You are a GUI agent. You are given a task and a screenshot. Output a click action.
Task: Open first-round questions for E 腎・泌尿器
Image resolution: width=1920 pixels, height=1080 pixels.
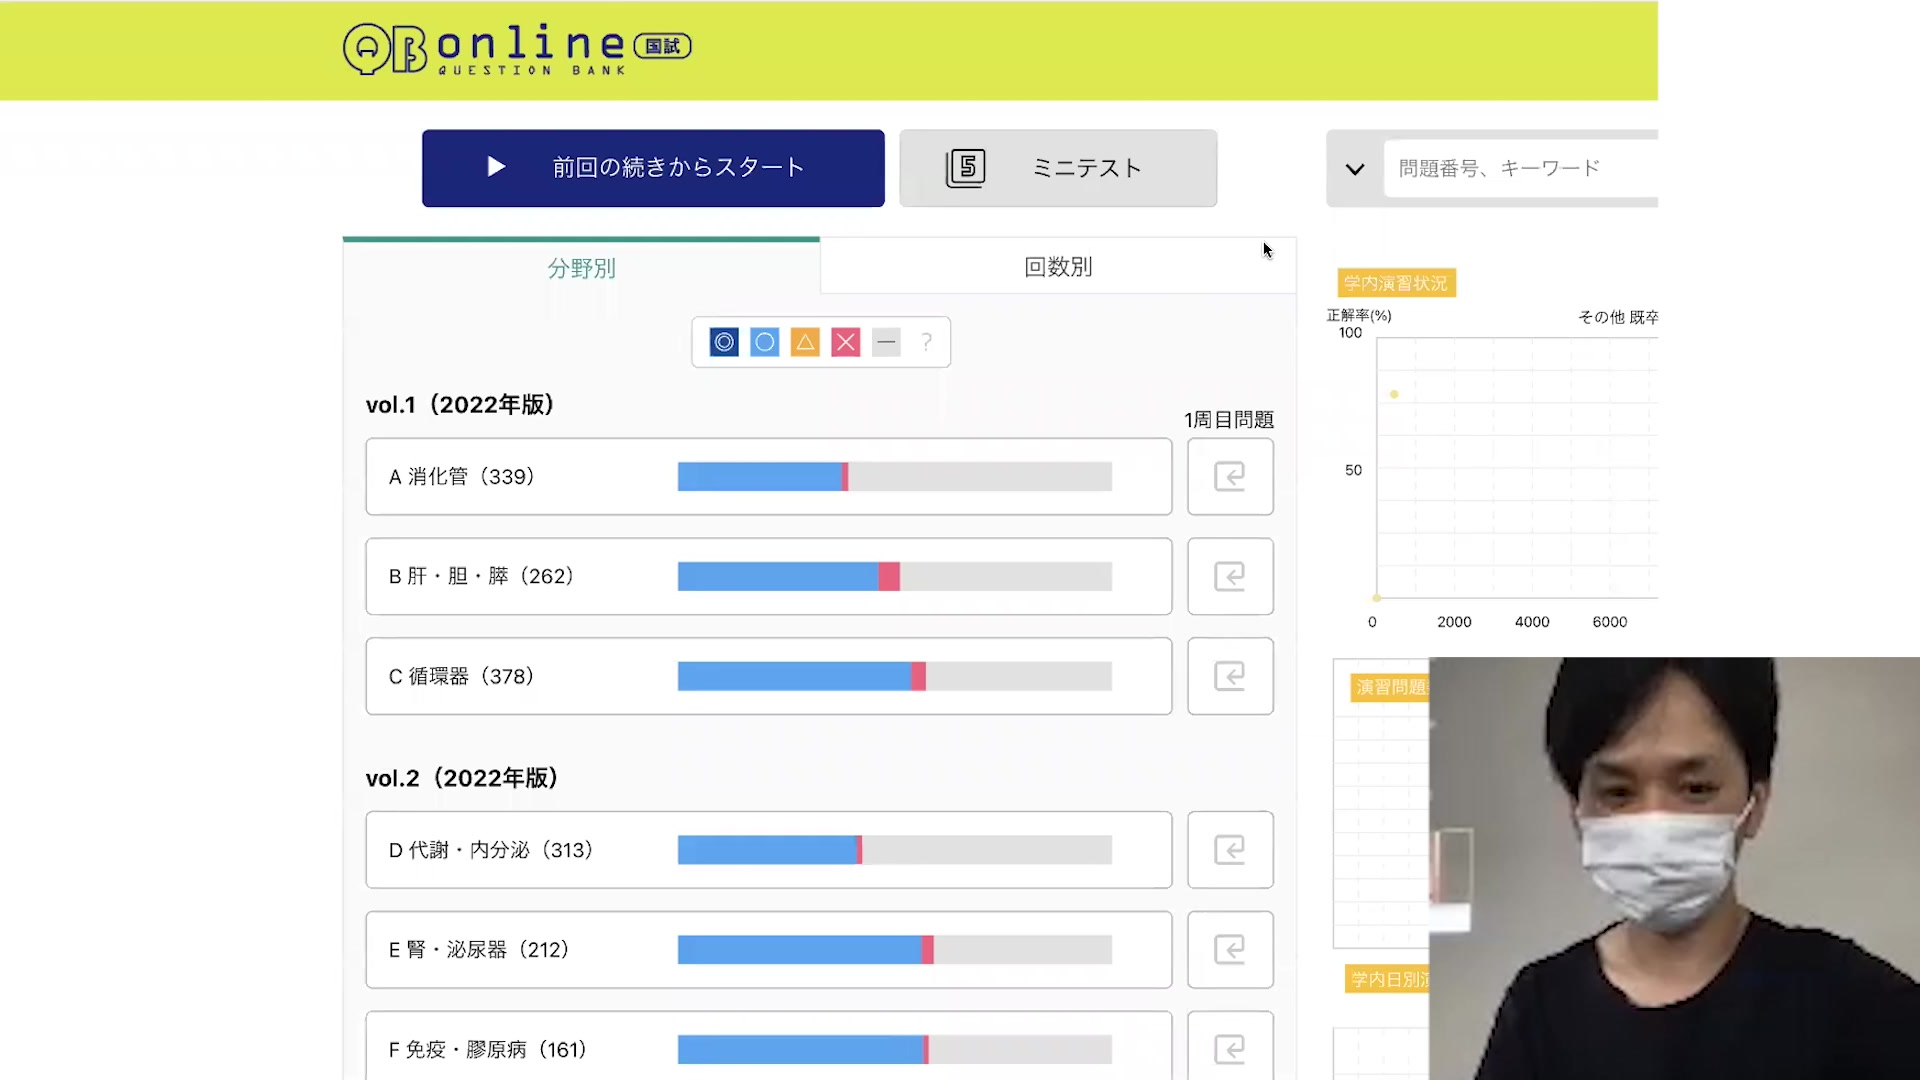point(1230,950)
